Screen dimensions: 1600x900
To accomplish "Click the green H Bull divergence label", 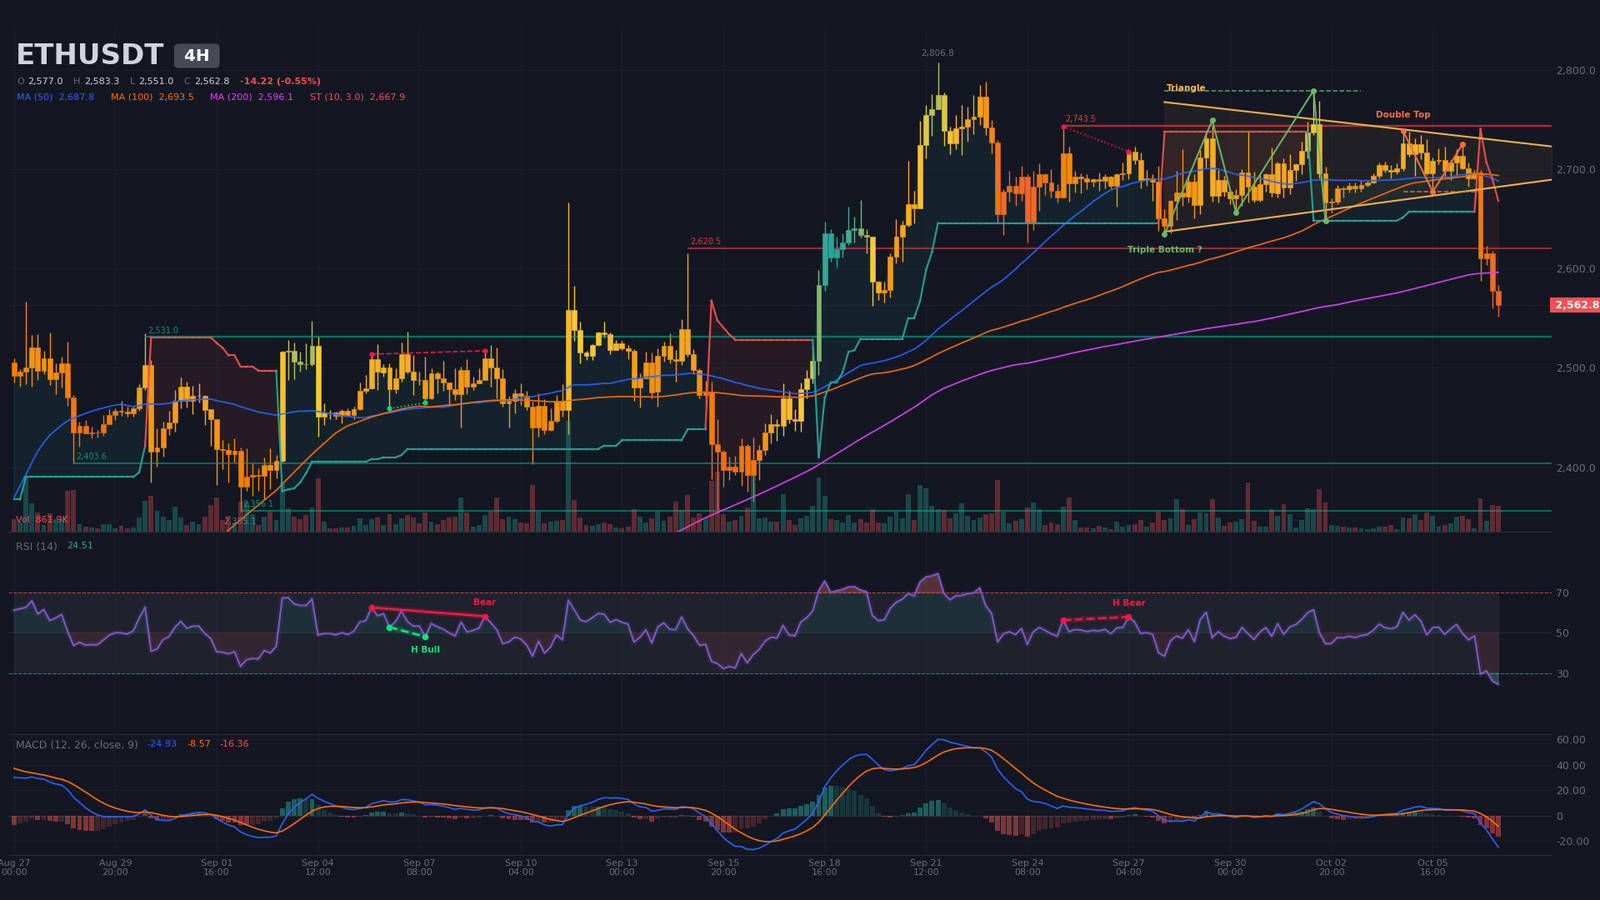I will click(x=425, y=650).
